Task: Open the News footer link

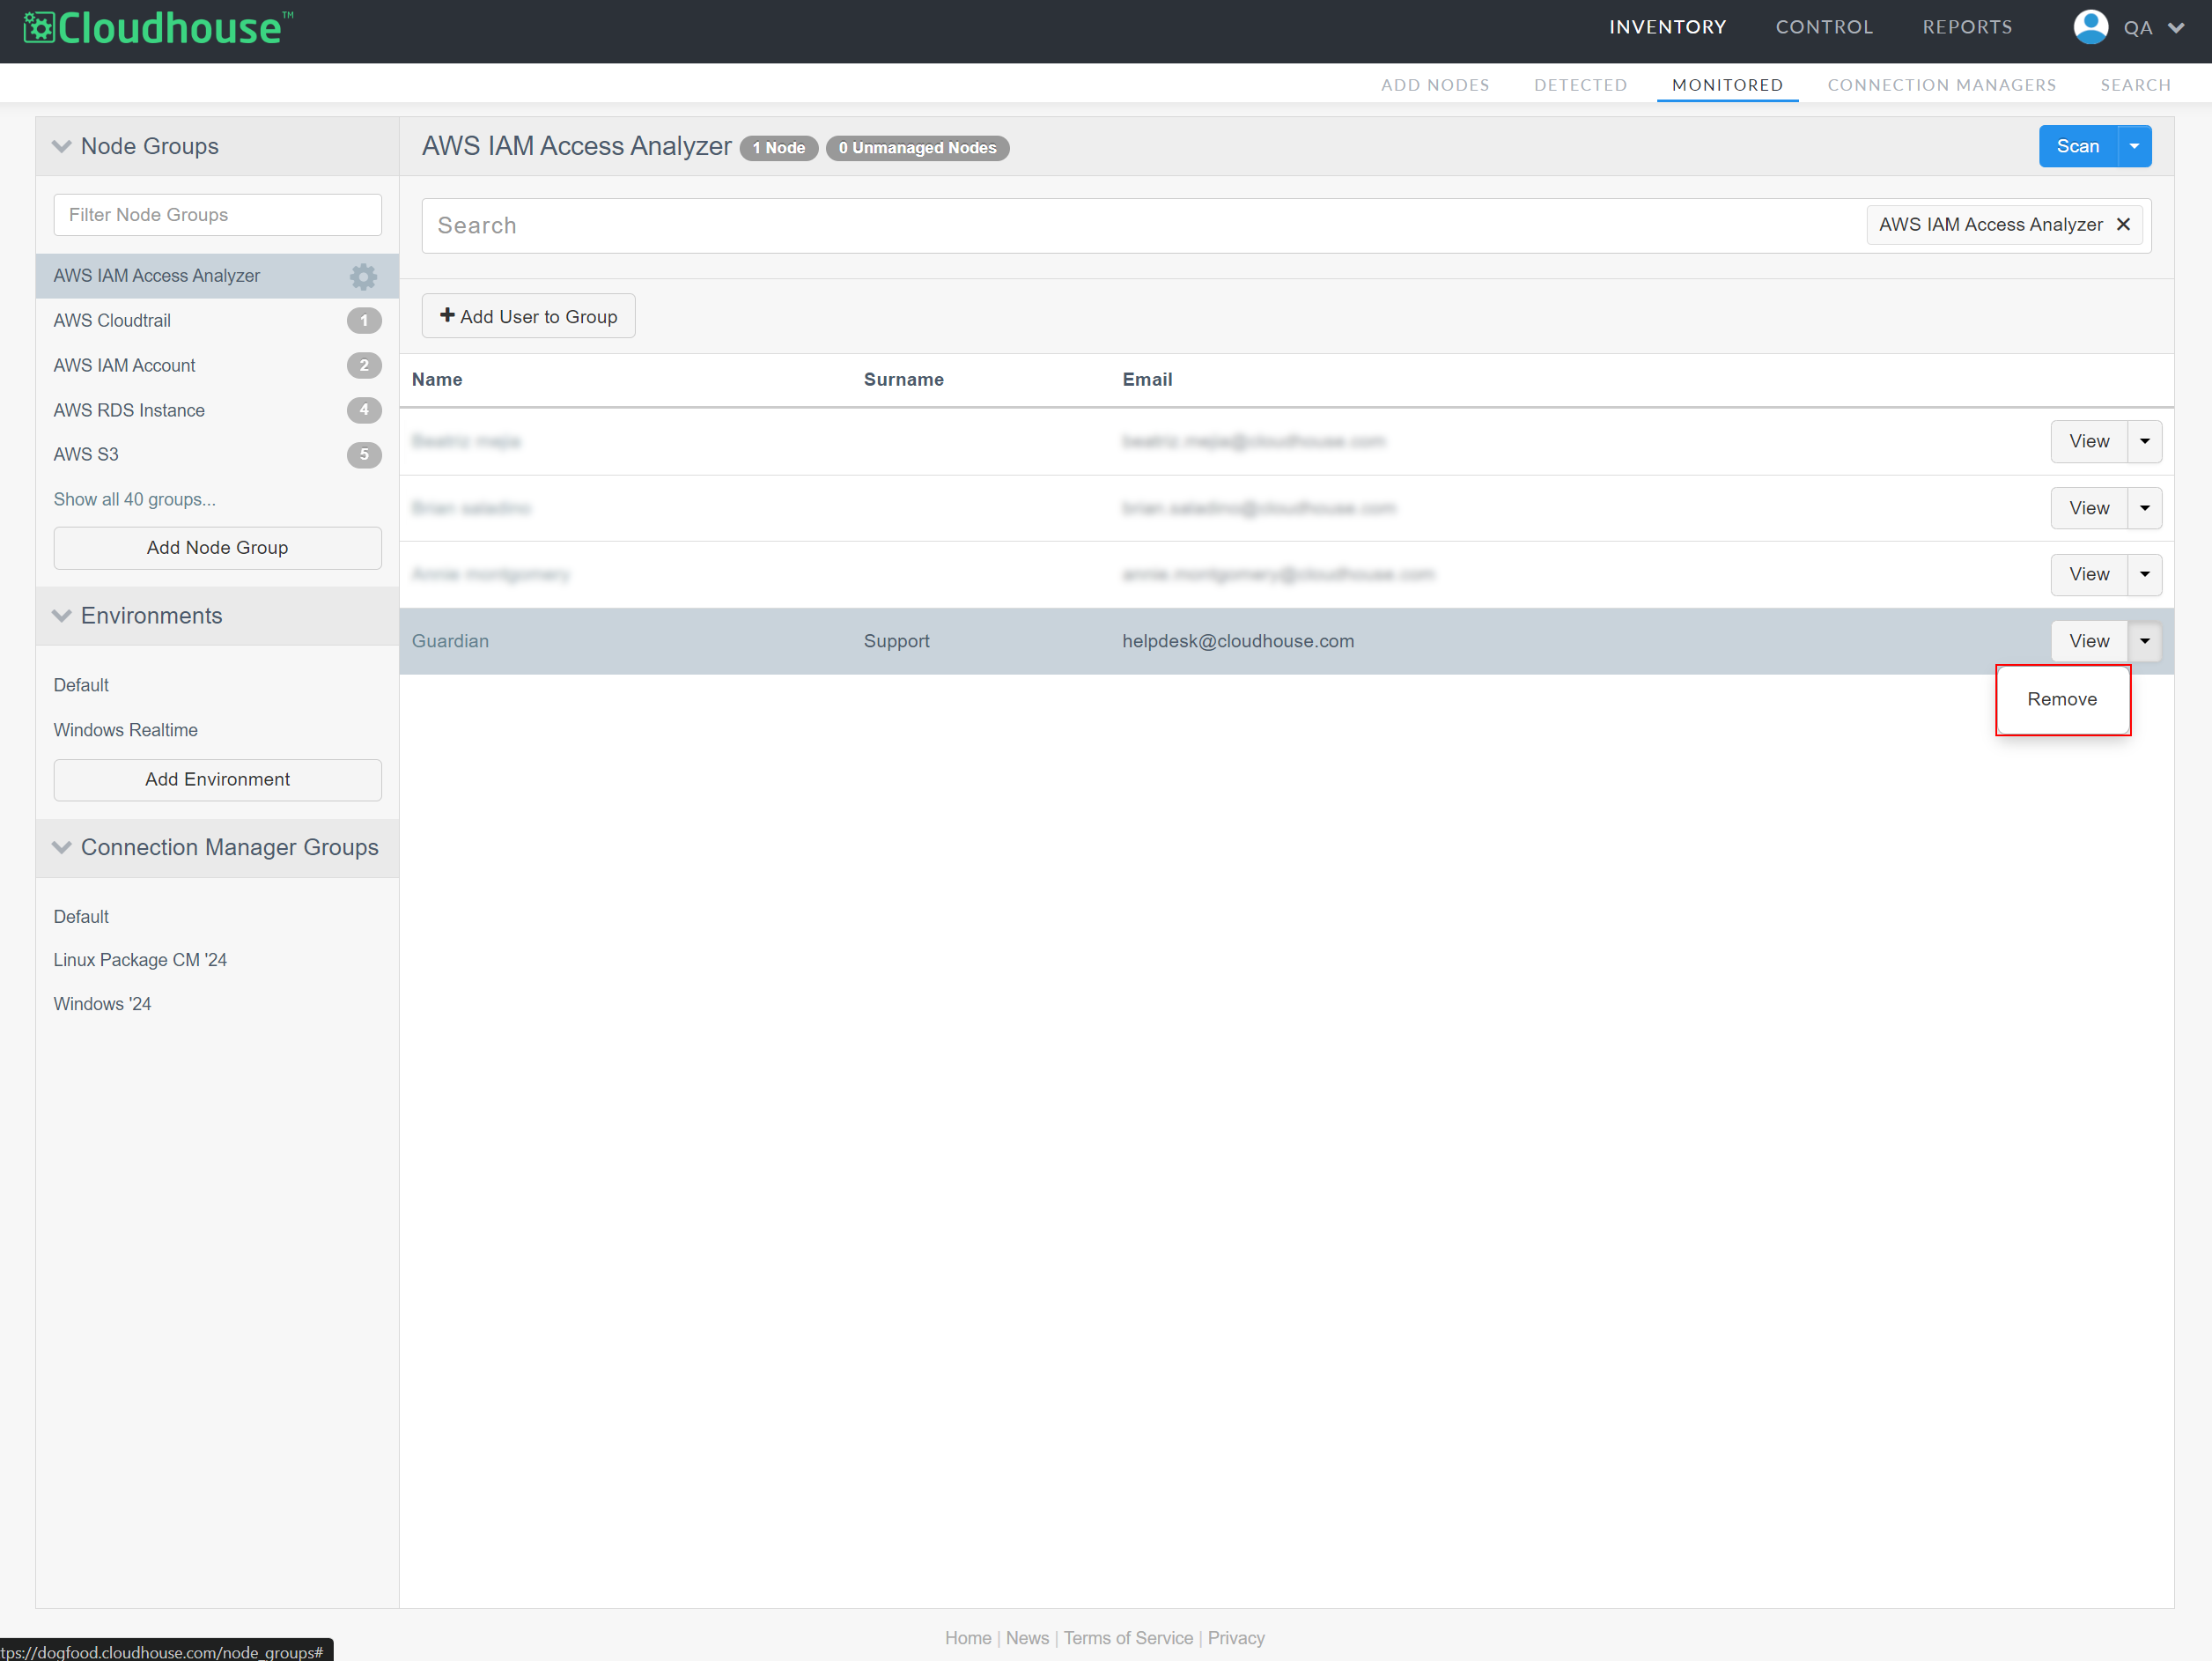Action: pos(1027,1638)
